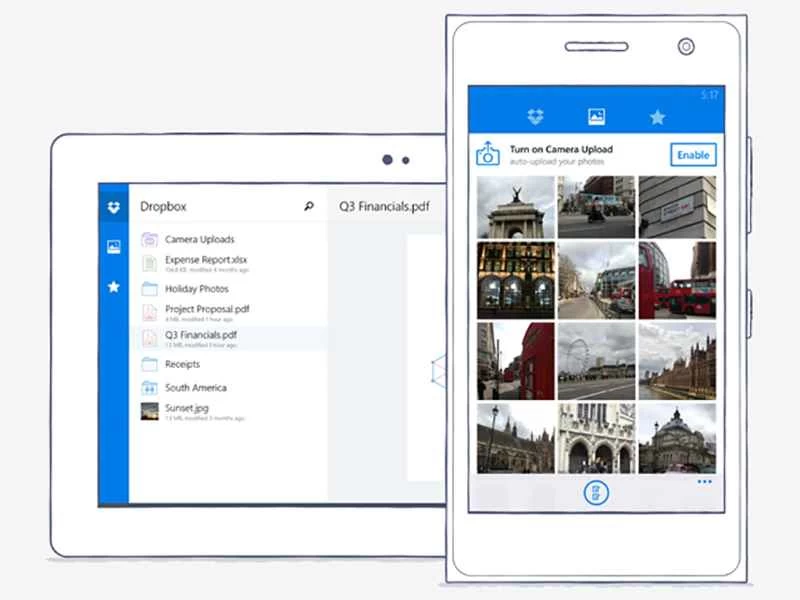The height and width of the screenshot is (600, 800).
Task: Tap the camera upload icon in the banner
Action: [488, 153]
